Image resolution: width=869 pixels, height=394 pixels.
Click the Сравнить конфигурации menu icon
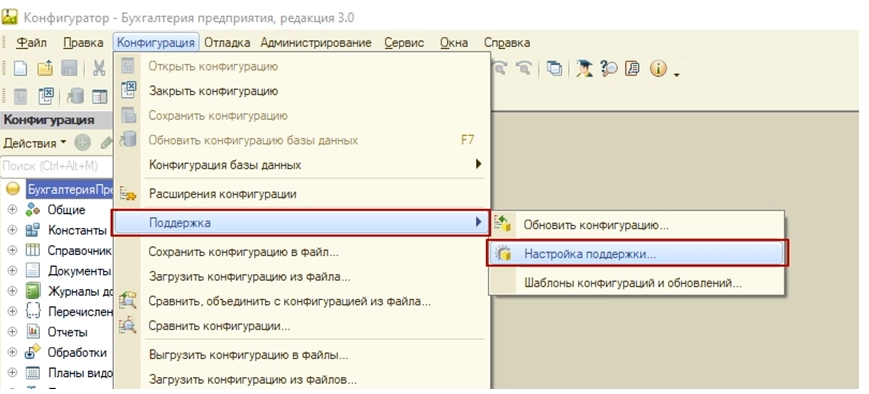pos(129,326)
